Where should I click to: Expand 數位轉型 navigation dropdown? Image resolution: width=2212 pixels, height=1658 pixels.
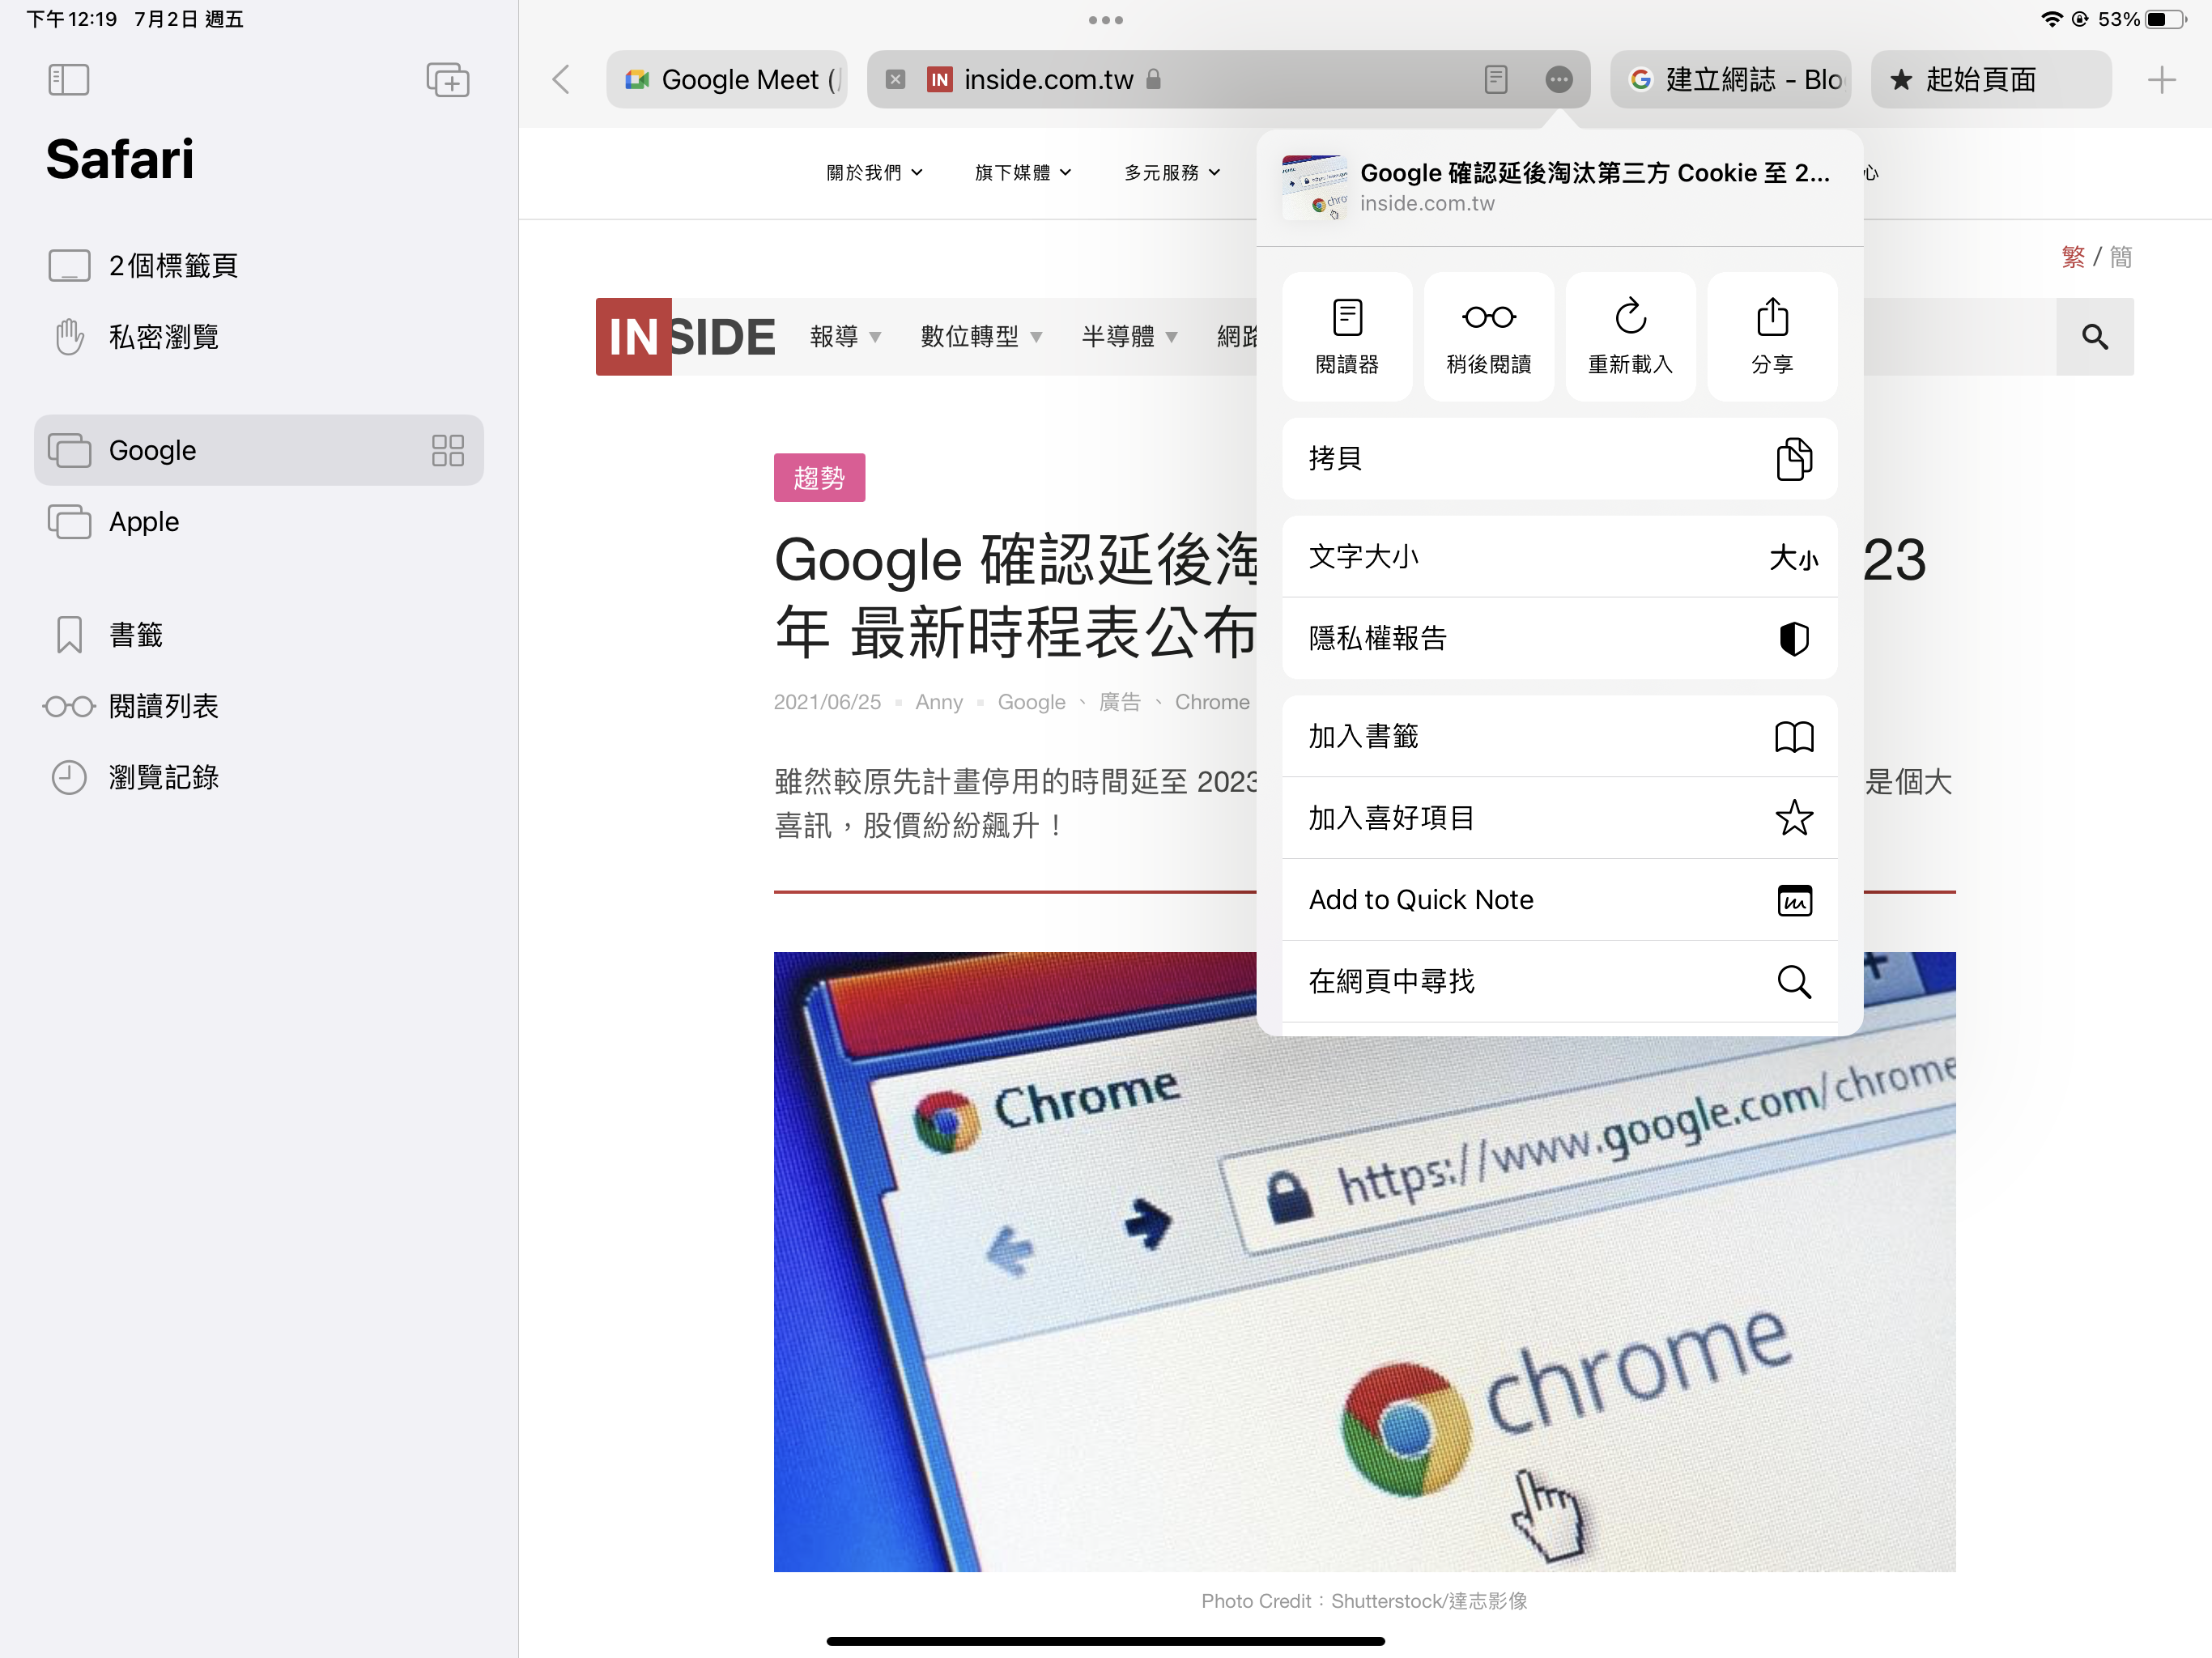pyautogui.click(x=981, y=337)
